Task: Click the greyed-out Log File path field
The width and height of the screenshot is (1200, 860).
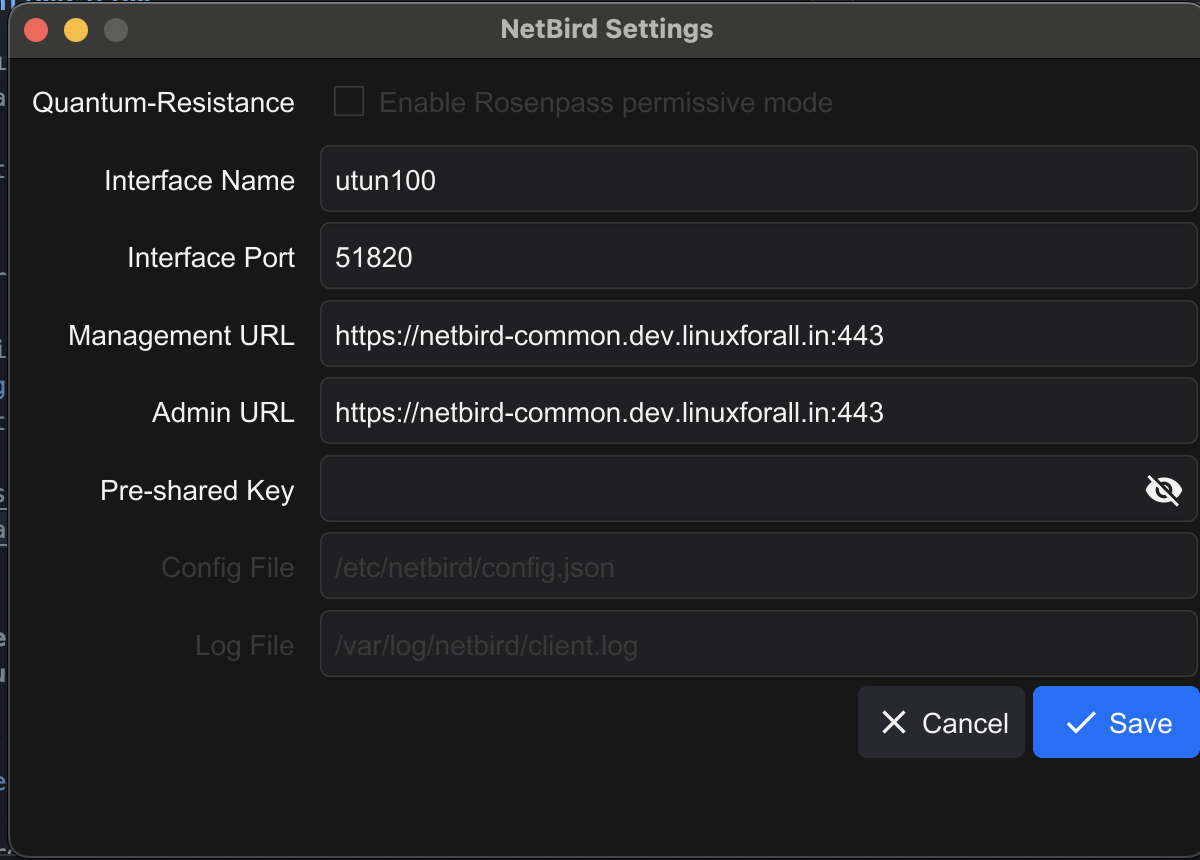Action: [x=758, y=645]
